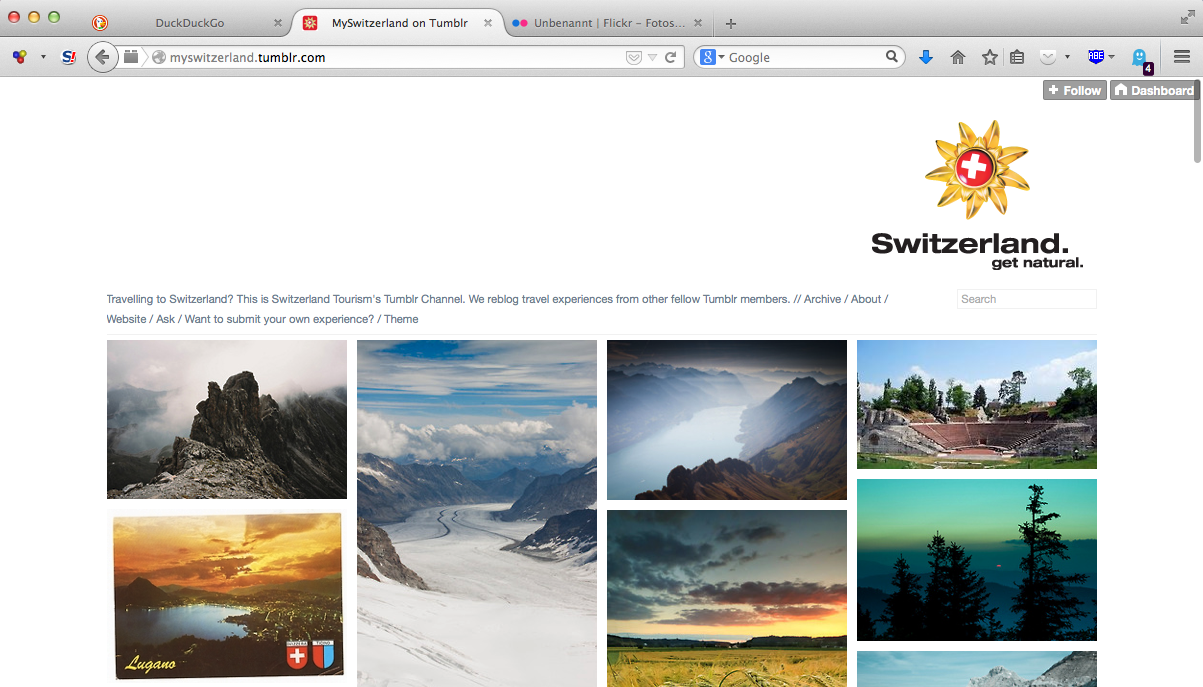Click the blog Search input field
This screenshot has height=687, width=1203.
tap(1026, 299)
